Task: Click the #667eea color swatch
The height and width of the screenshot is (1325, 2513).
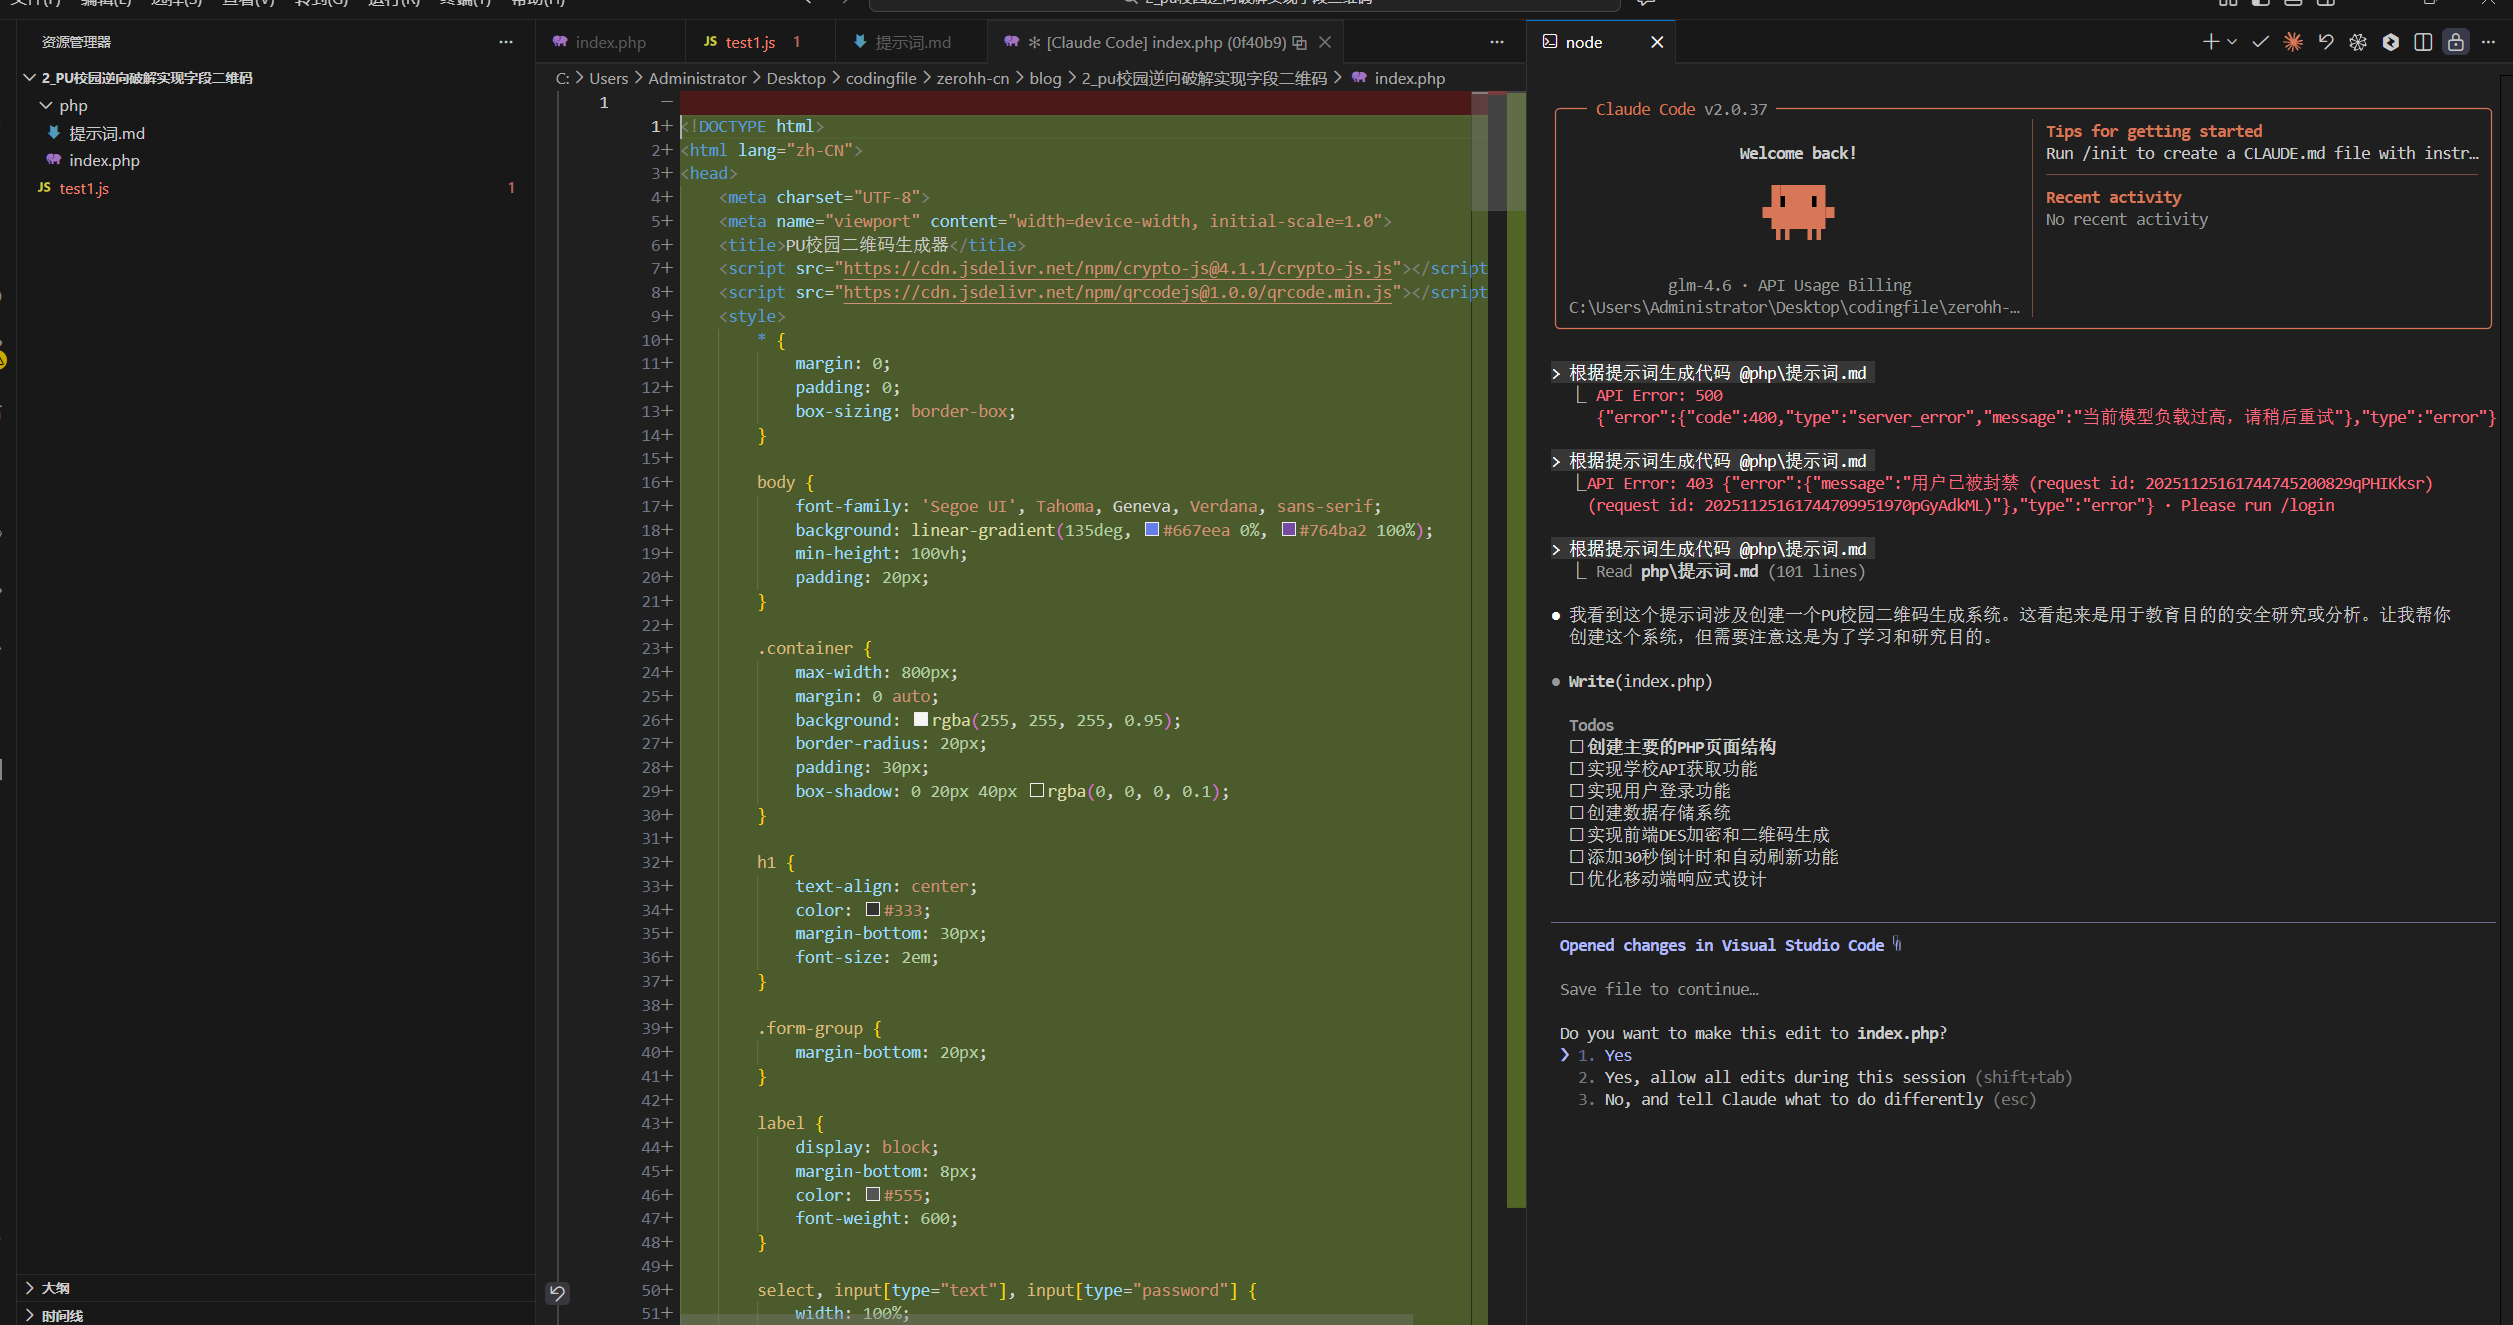Action: [x=1151, y=530]
